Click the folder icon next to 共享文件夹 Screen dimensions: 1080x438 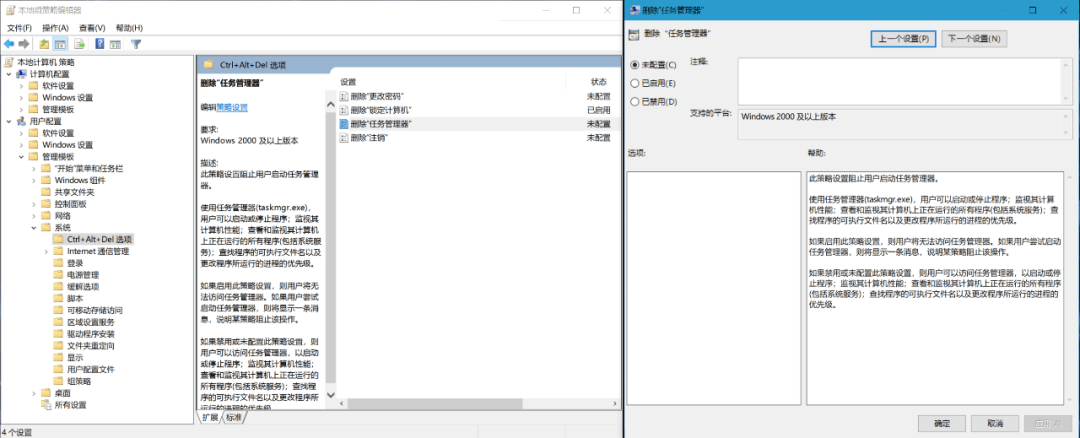point(46,192)
